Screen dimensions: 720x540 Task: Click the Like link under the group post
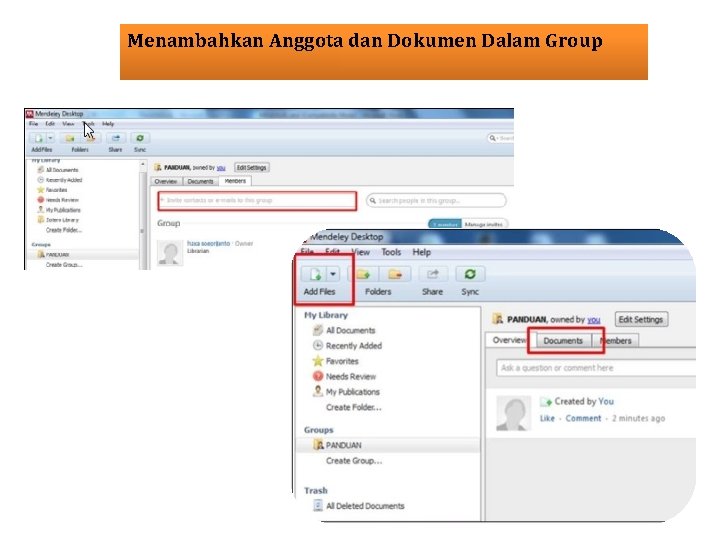point(547,418)
